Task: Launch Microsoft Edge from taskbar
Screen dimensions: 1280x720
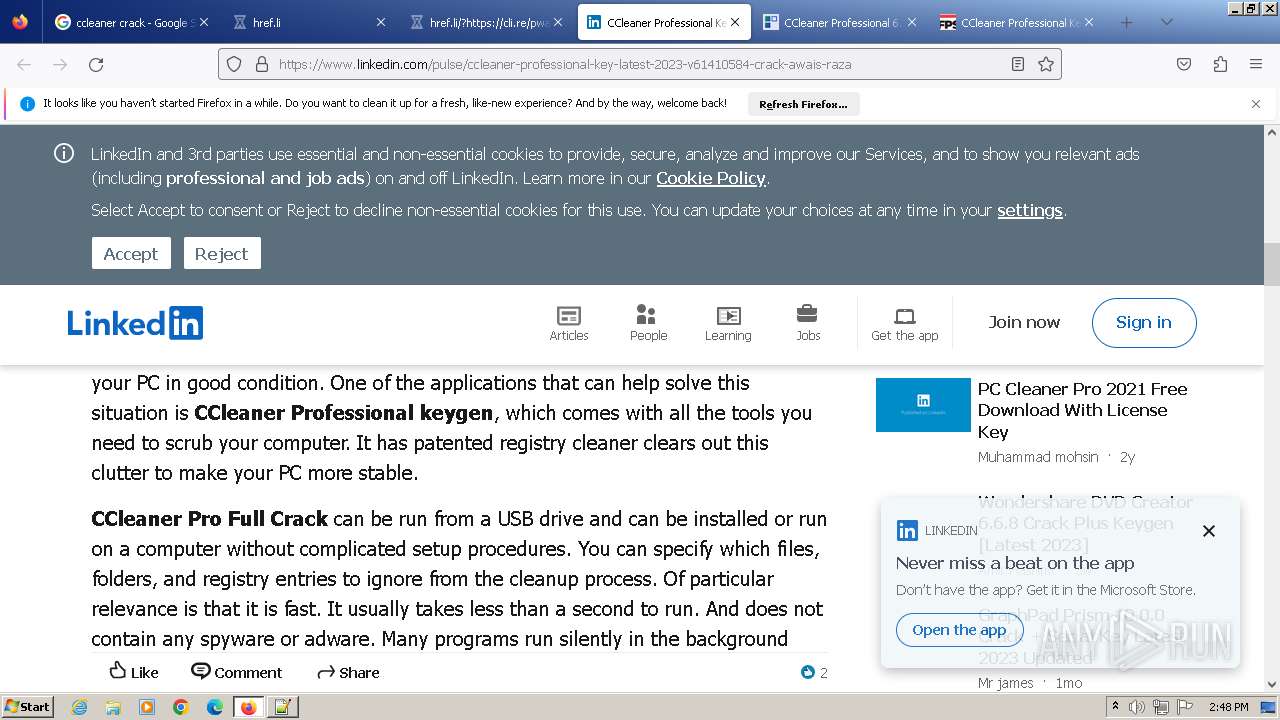Action: (x=214, y=707)
